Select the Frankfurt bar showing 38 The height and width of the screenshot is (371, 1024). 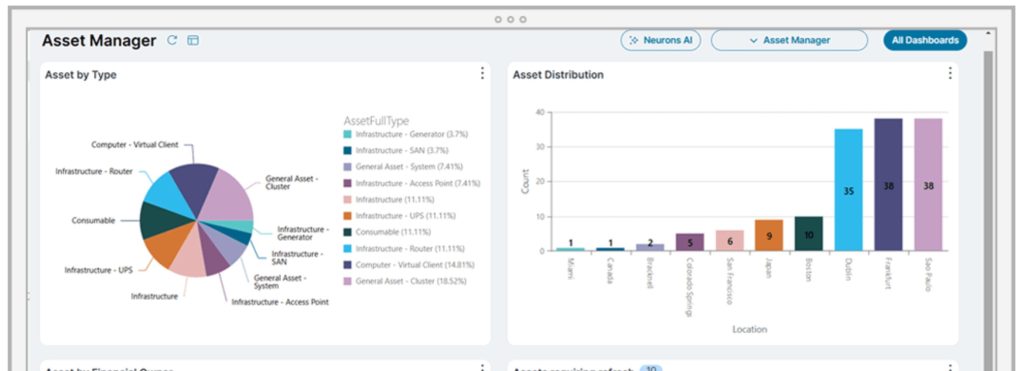(888, 185)
